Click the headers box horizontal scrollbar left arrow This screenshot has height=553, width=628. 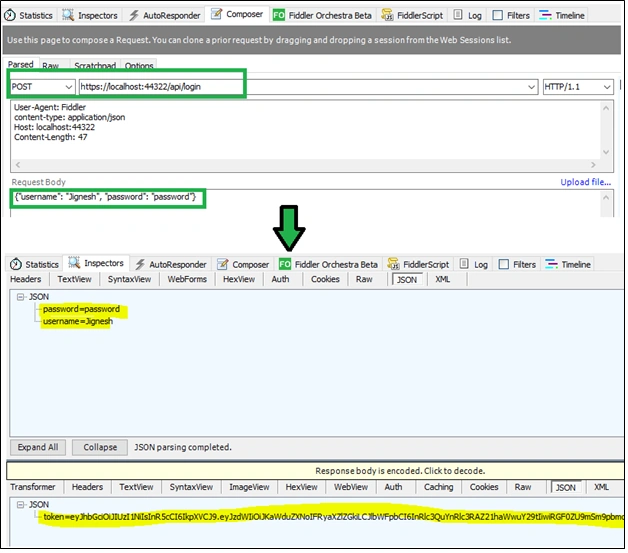(17, 165)
